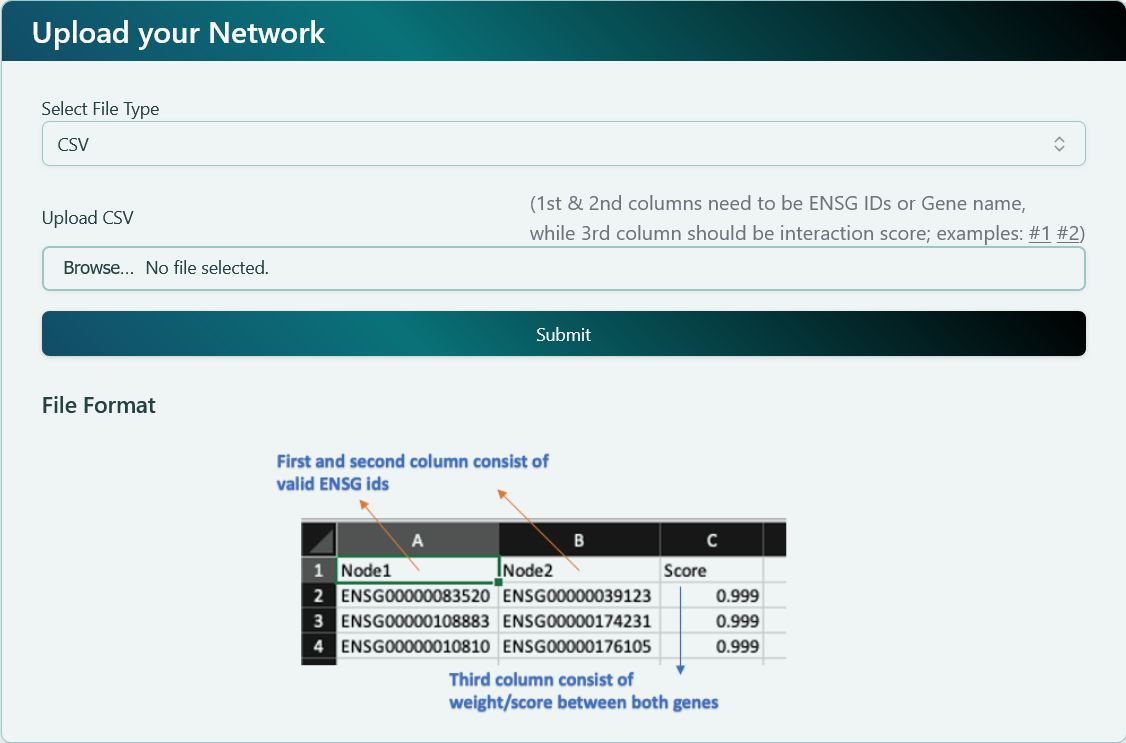Open example file #2 link

coord(1067,232)
